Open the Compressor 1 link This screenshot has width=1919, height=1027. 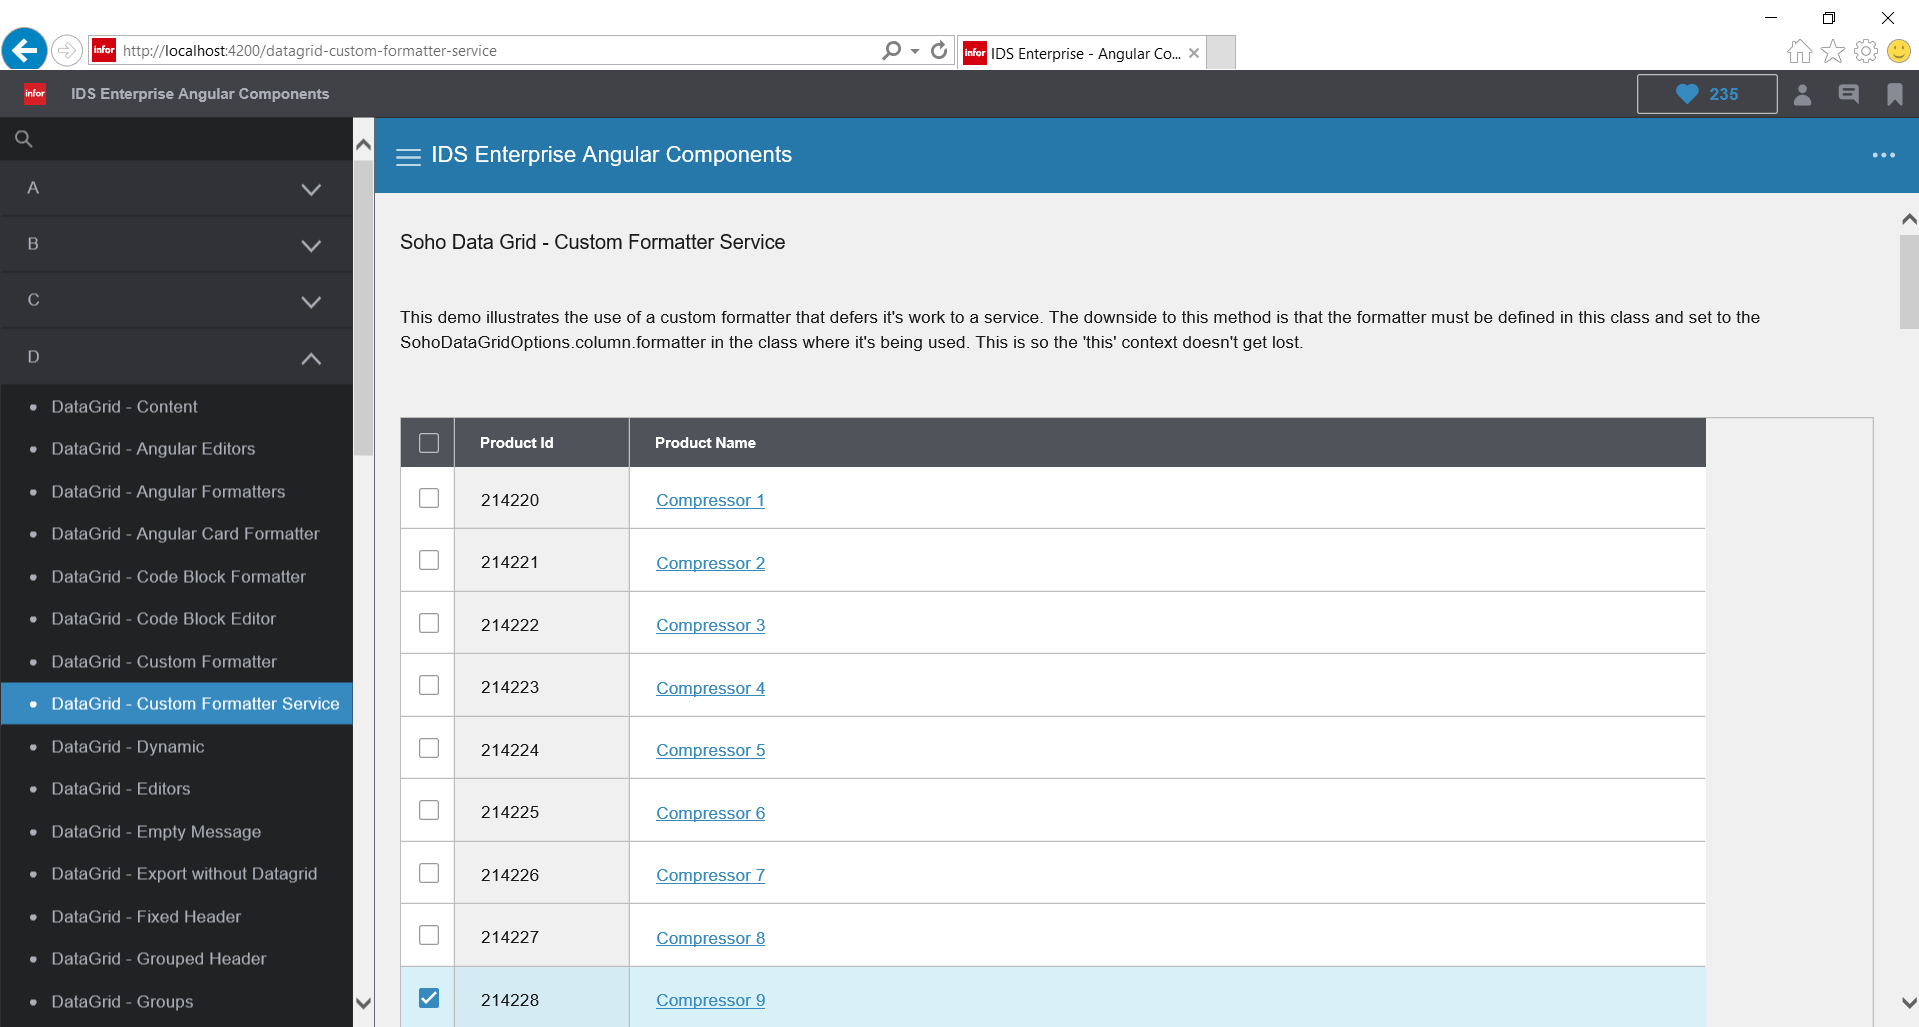pos(710,500)
